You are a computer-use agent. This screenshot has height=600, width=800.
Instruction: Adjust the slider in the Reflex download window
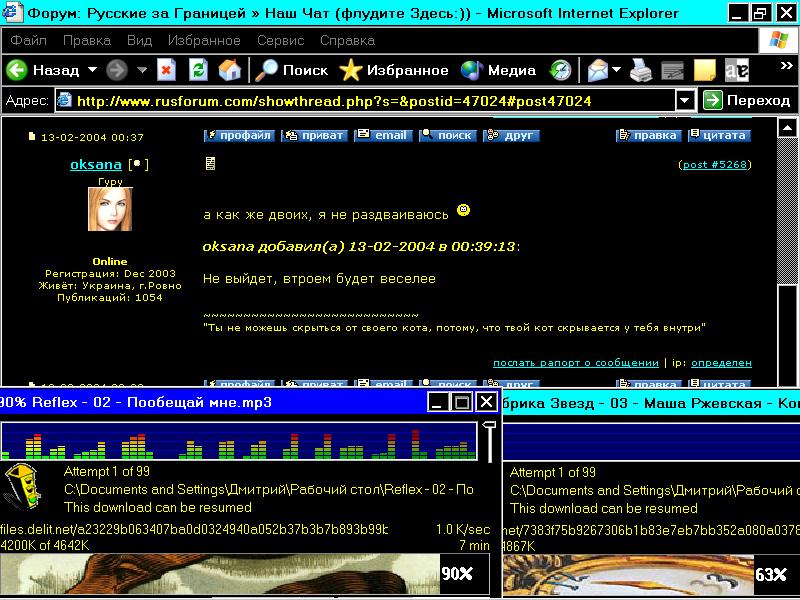pyautogui.click(x=489, y=427)
